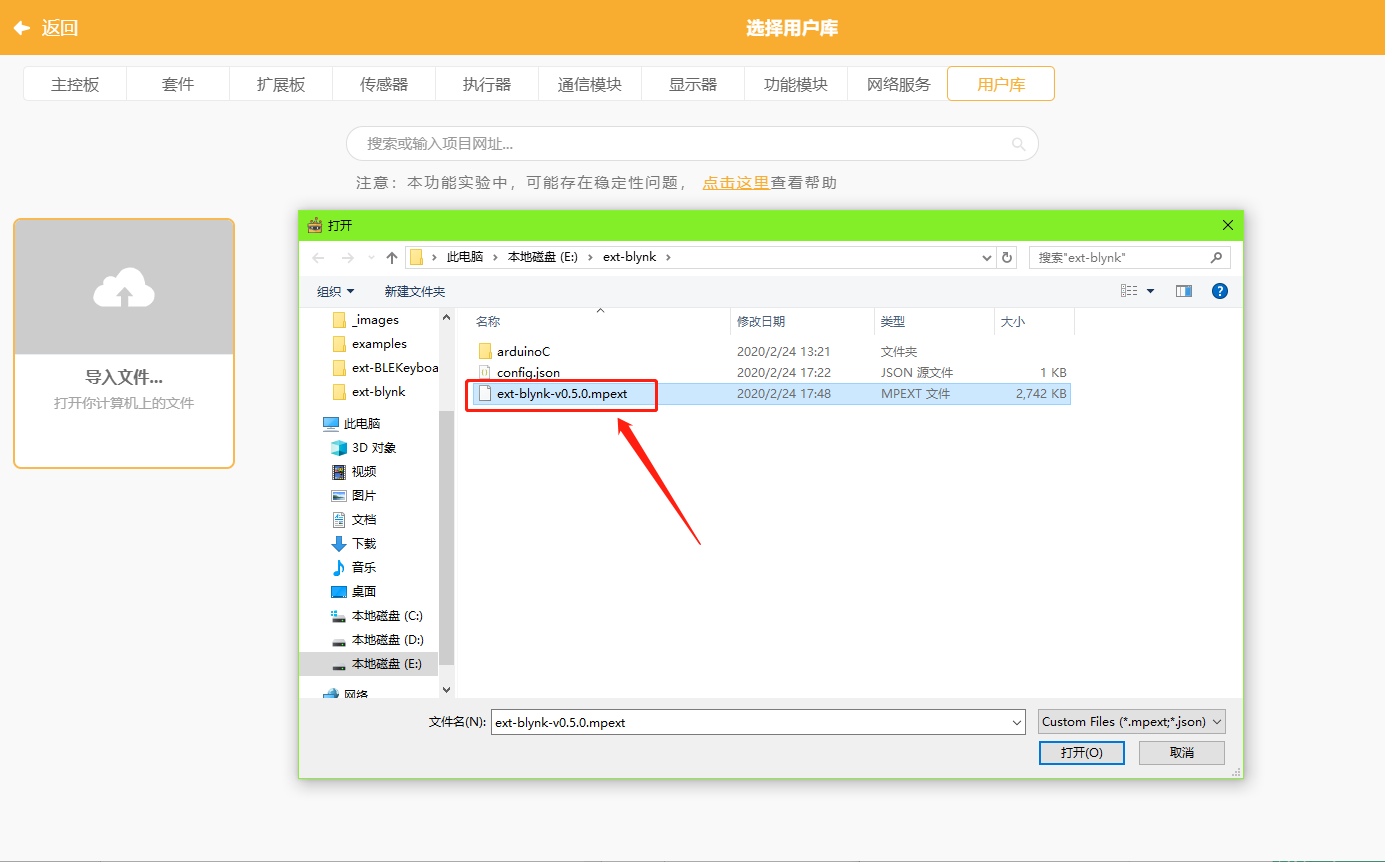Open the 组织 menu
The image size is (1385, 862).
coord(336,291)
